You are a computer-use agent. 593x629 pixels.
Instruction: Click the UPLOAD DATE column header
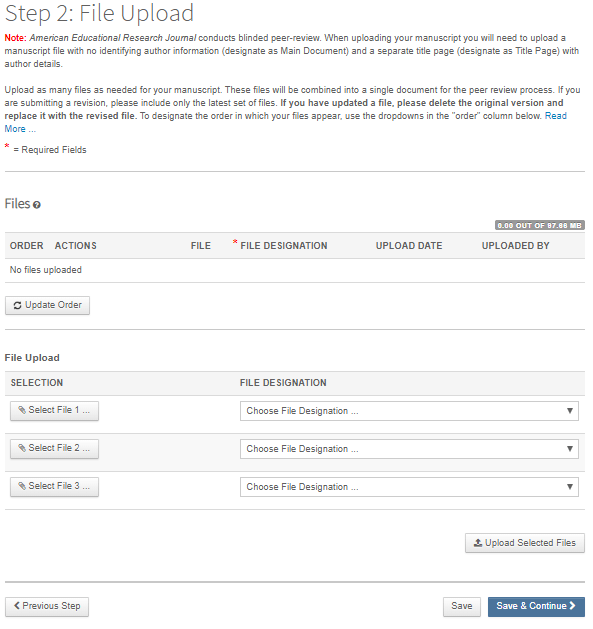(409, 246)
